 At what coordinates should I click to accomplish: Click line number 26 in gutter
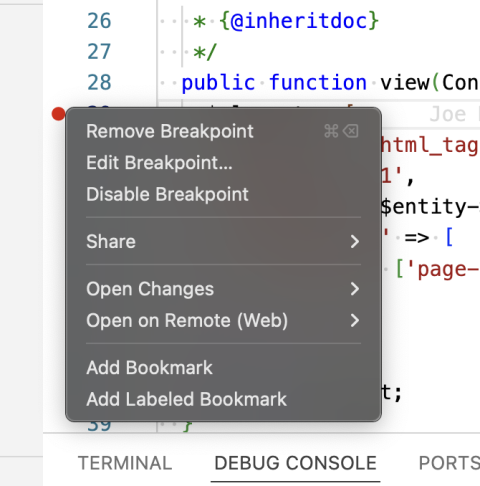point(99,21)
